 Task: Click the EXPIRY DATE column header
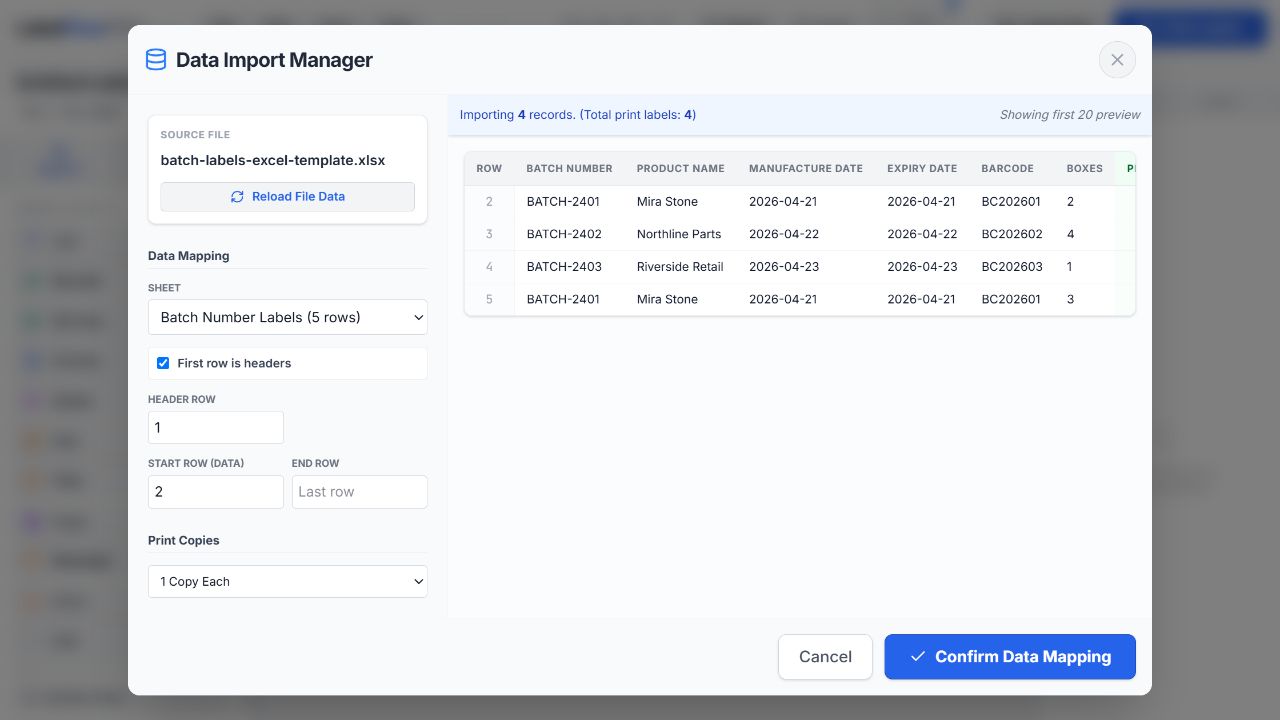pyautogui.click(x=922, y=168)
